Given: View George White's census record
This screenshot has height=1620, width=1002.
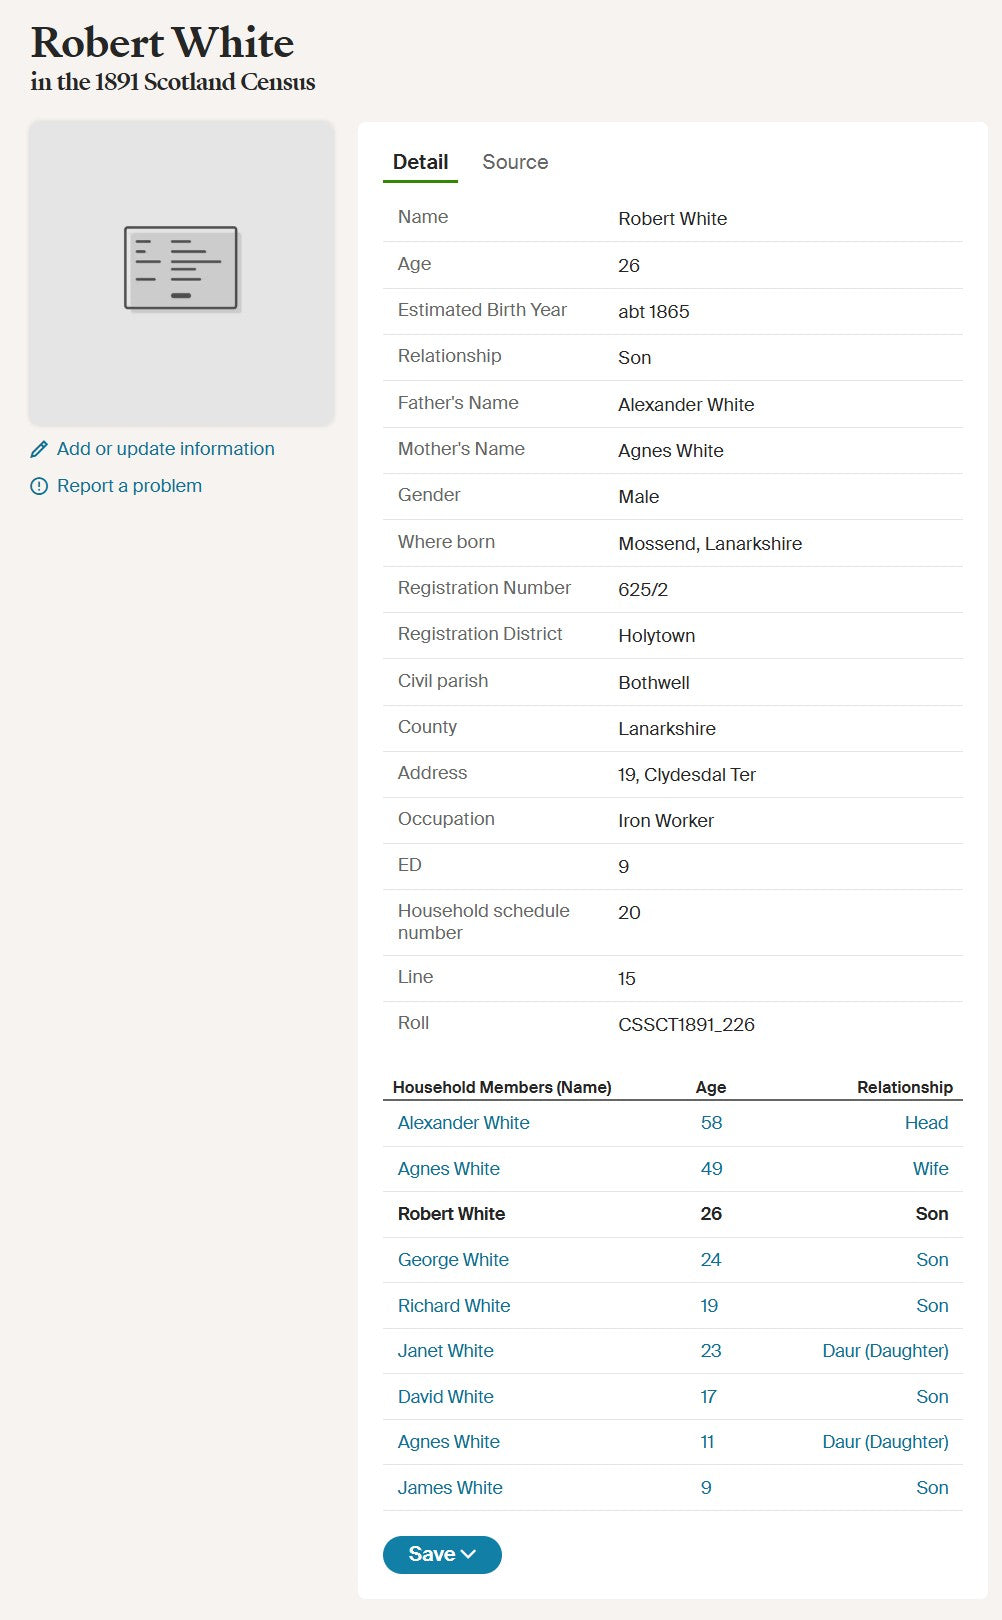Looking at the screenshot, I should (x=453, y=1259).
